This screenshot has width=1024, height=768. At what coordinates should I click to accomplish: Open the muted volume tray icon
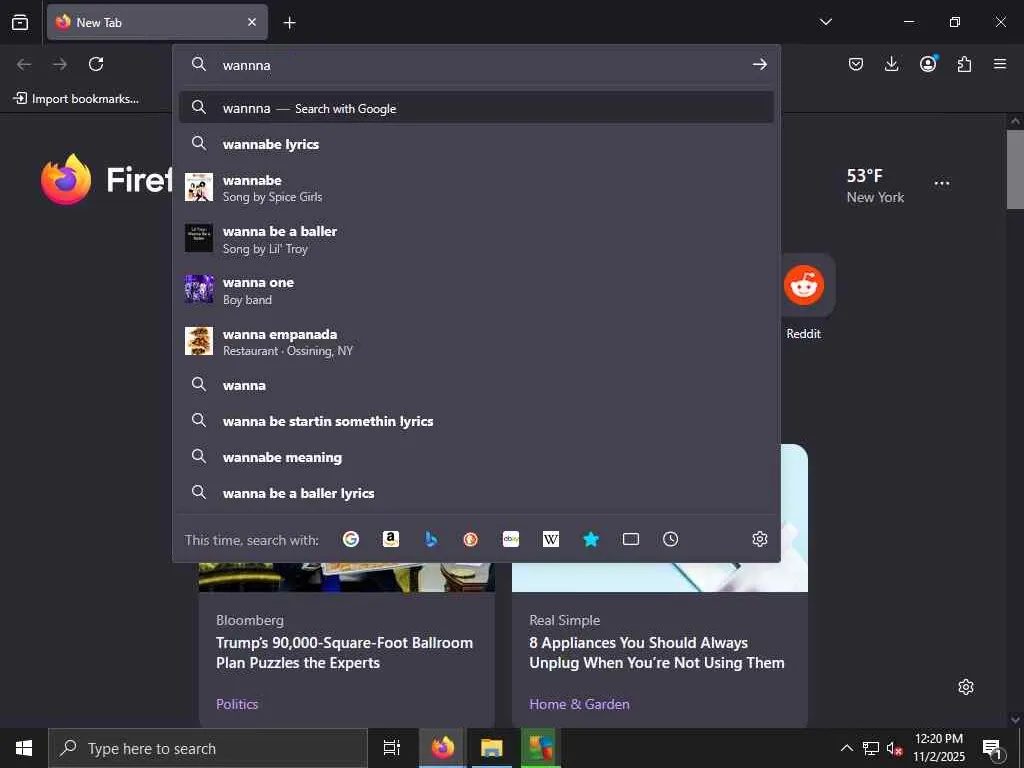(894, 748)
